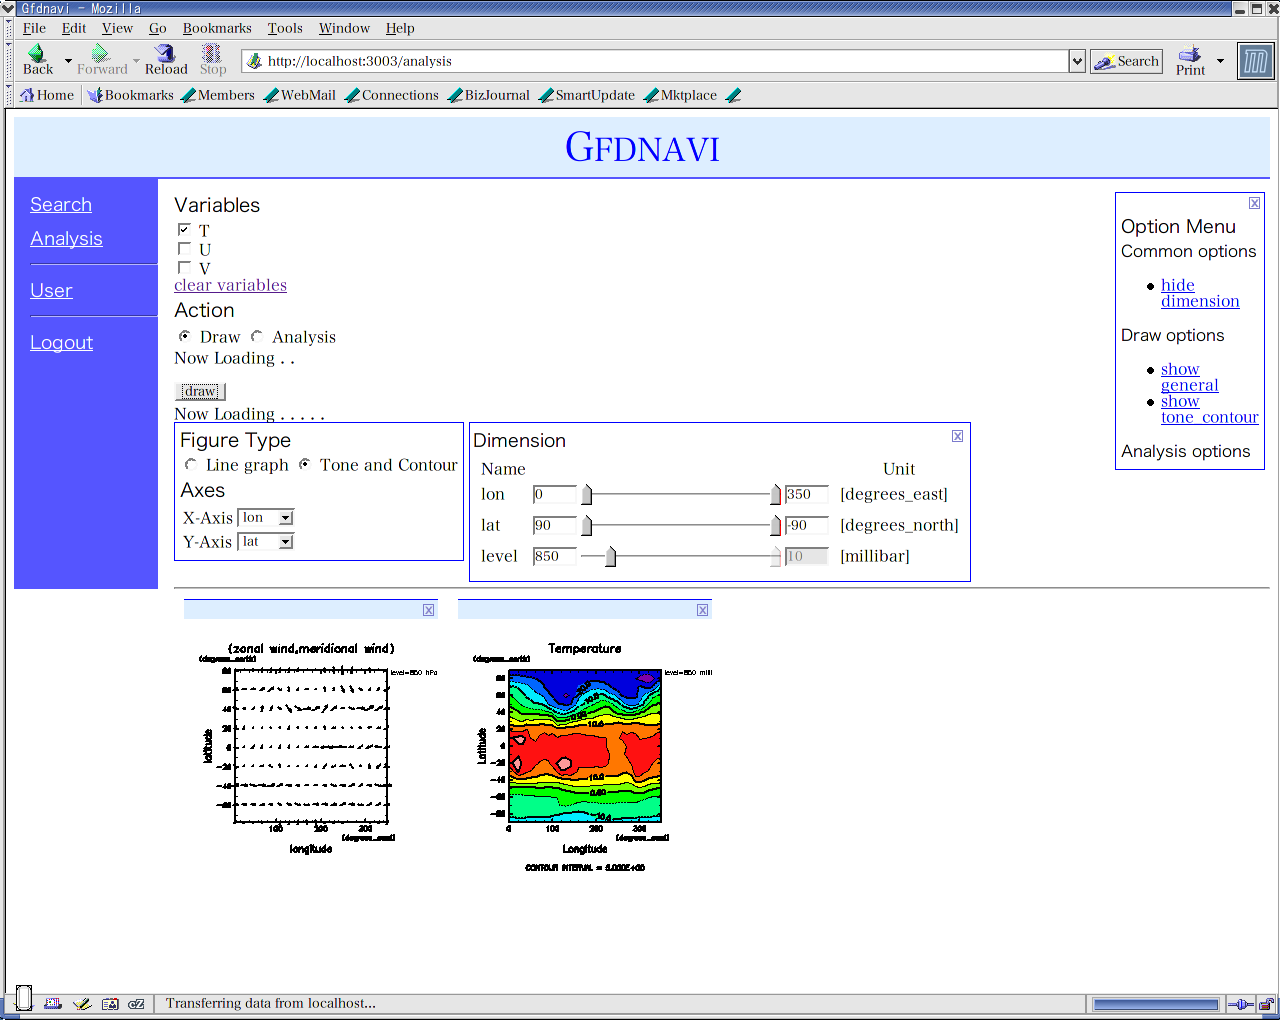Screen dimensions: 1280x1020
Task: Toggle the T variable checkbox
Action: [184, 230]
